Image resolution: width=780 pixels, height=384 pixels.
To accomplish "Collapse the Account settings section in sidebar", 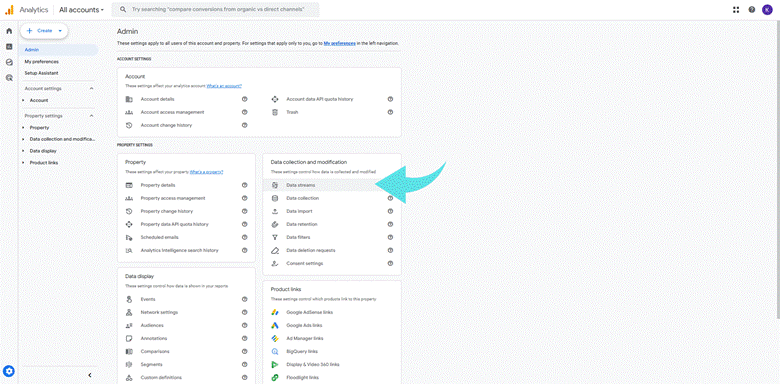I will click(92, 89).
